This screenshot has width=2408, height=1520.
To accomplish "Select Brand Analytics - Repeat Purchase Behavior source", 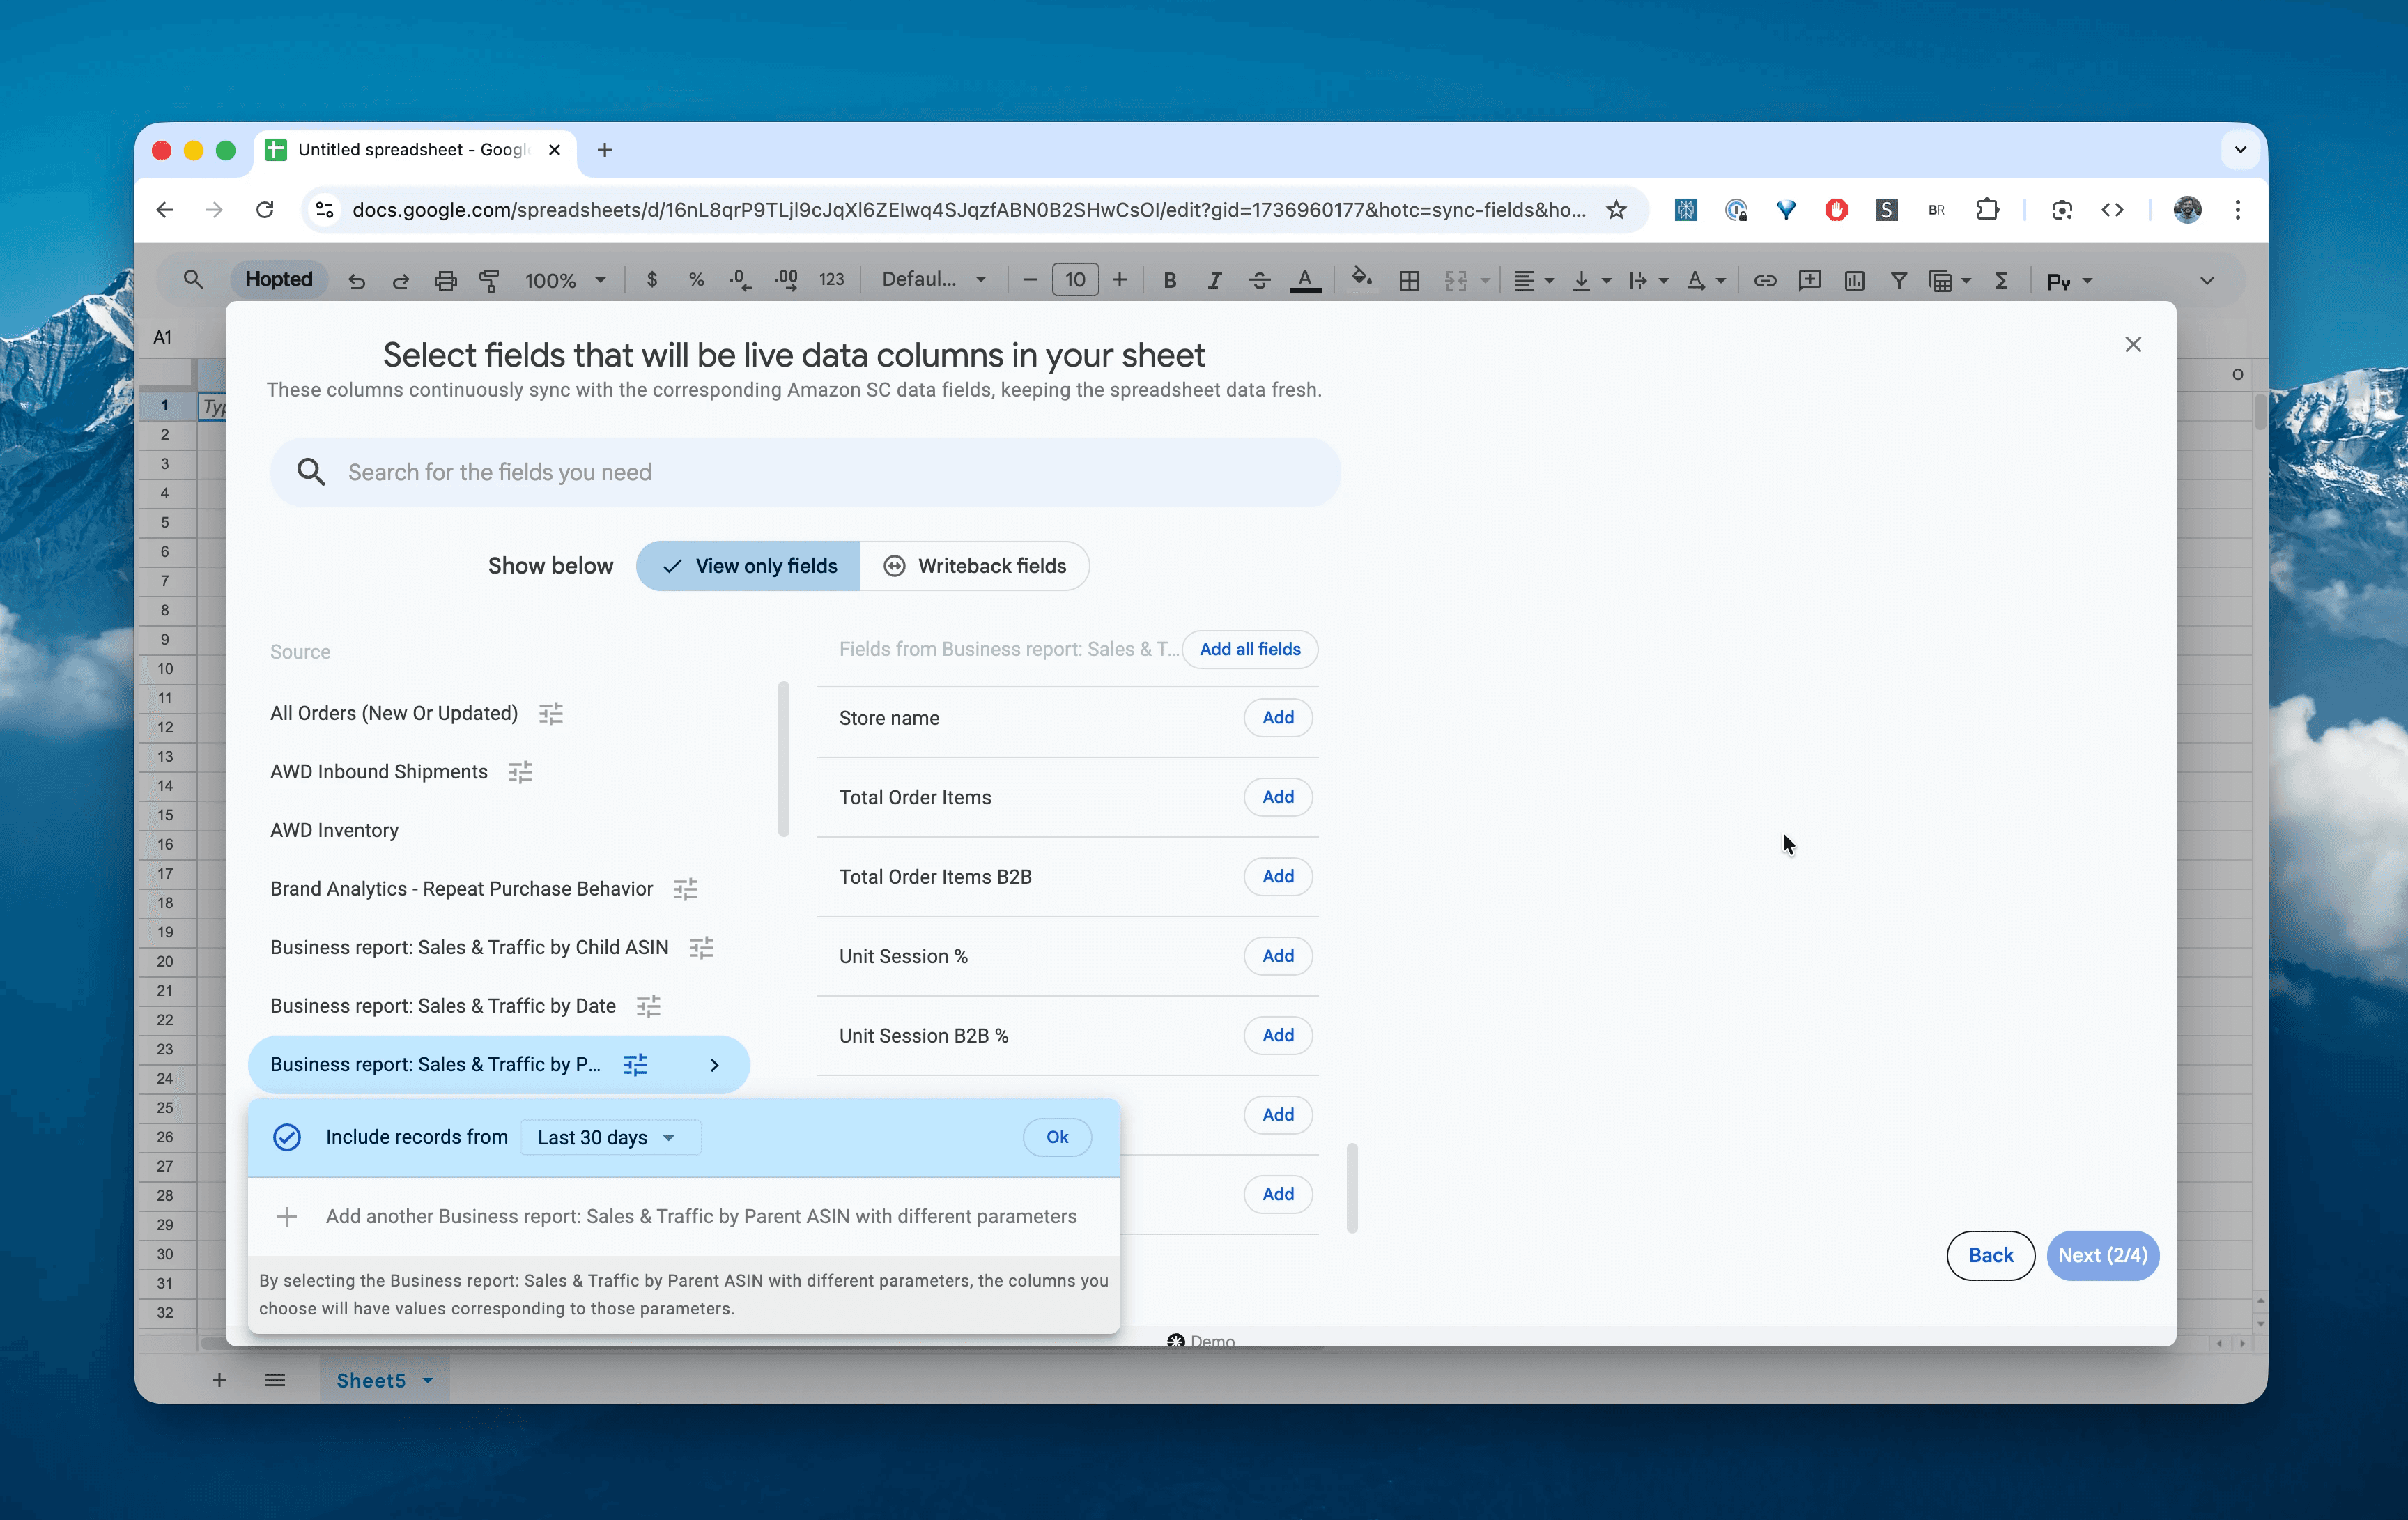I will [x=461, y=889].
